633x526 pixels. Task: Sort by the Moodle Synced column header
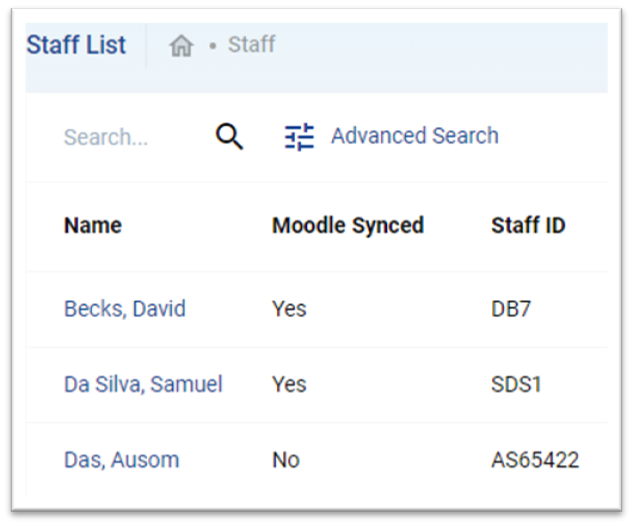pyautogui.click(x=348, y=225)
